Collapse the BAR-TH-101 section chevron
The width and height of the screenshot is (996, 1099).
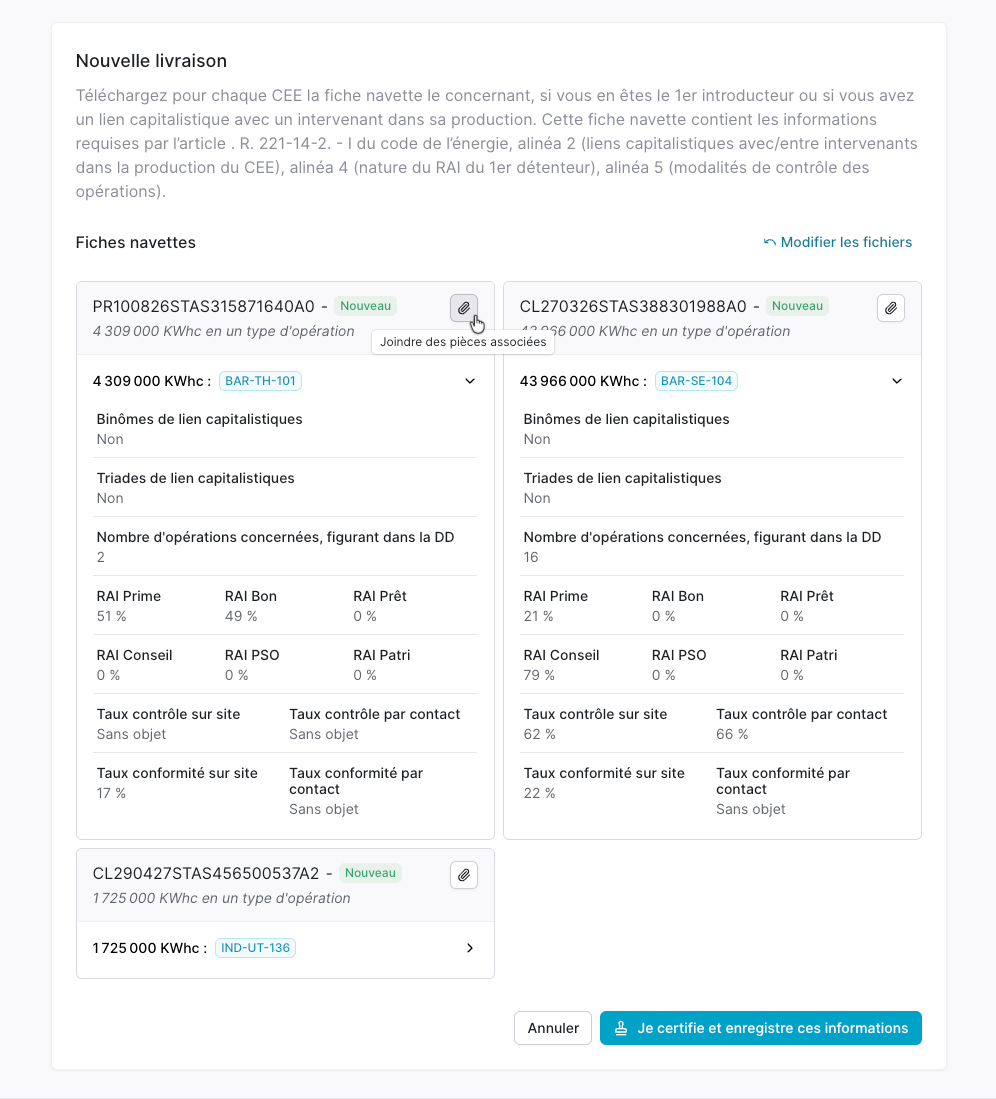470,381
